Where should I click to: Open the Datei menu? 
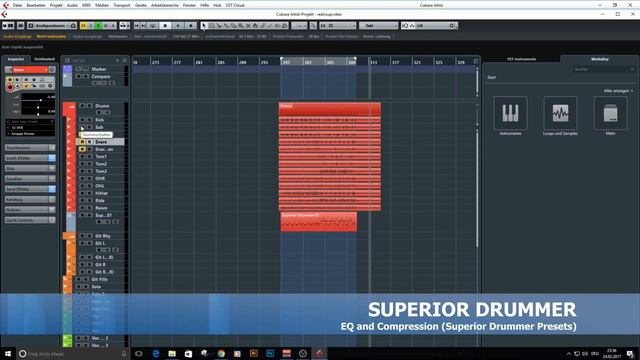tap(17, 5)
